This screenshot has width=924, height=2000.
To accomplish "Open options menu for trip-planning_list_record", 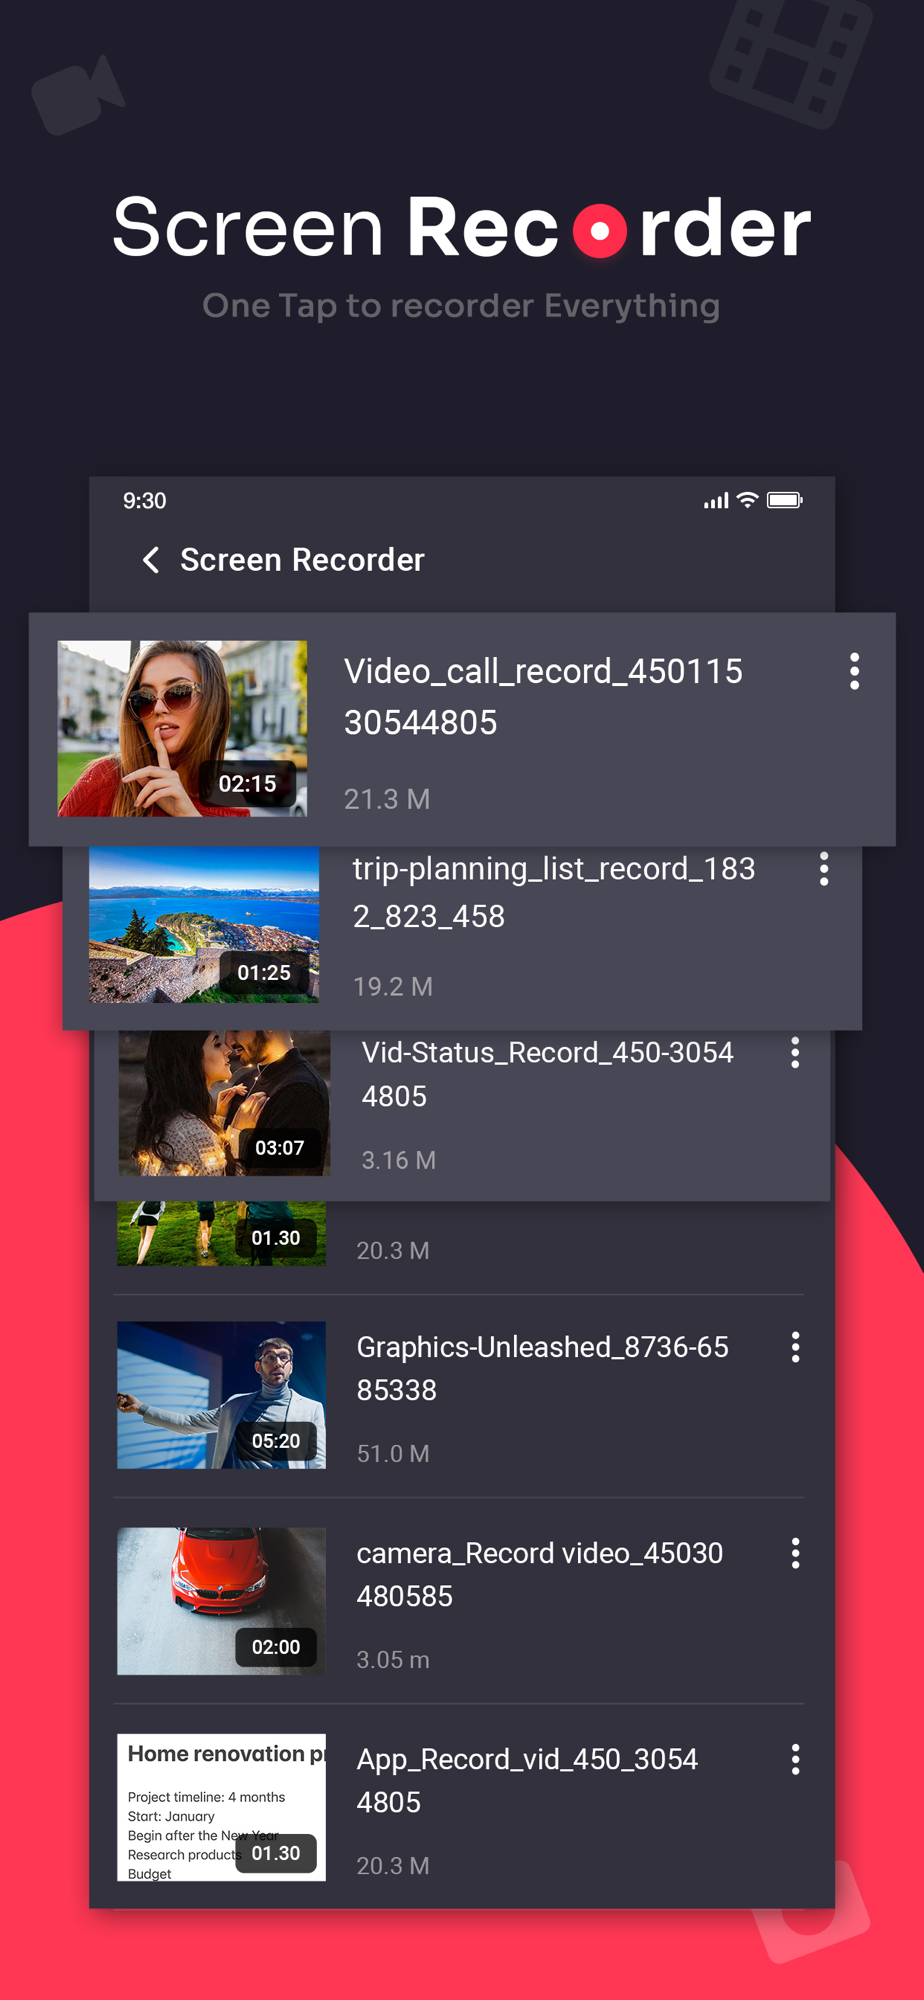I will point(824,869).
